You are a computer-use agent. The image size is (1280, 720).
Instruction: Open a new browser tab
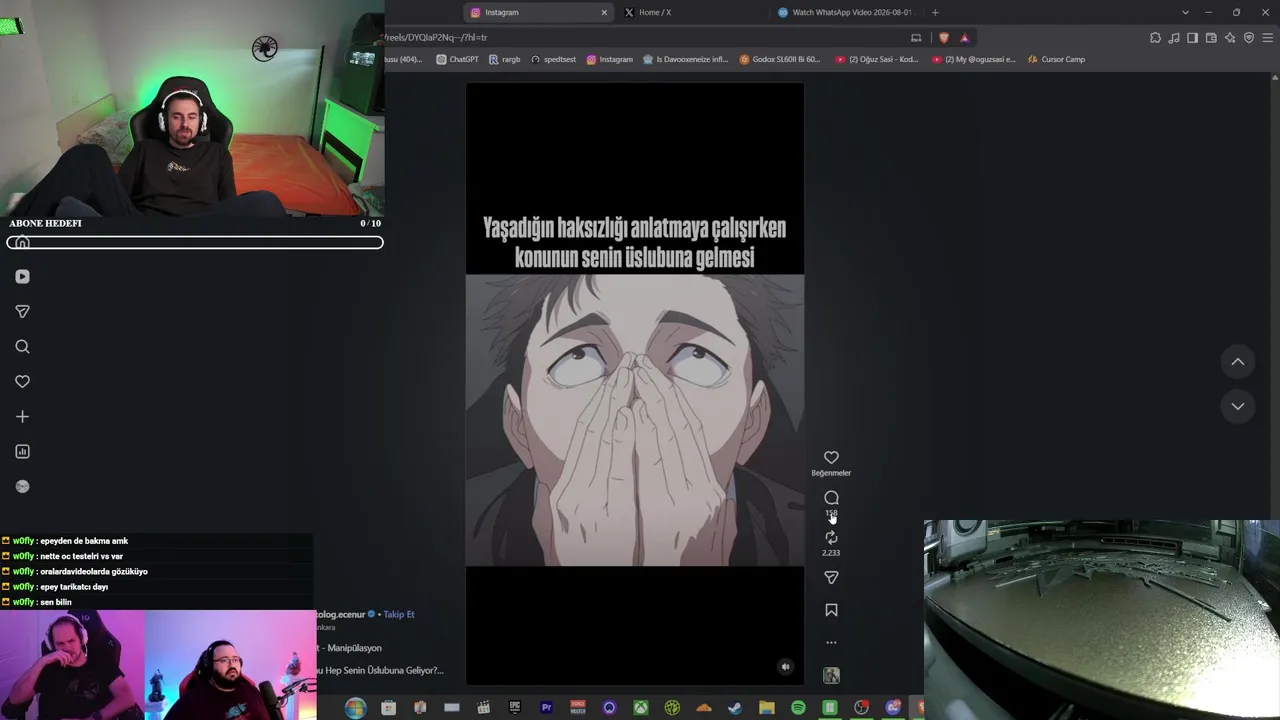click(935, 12)
